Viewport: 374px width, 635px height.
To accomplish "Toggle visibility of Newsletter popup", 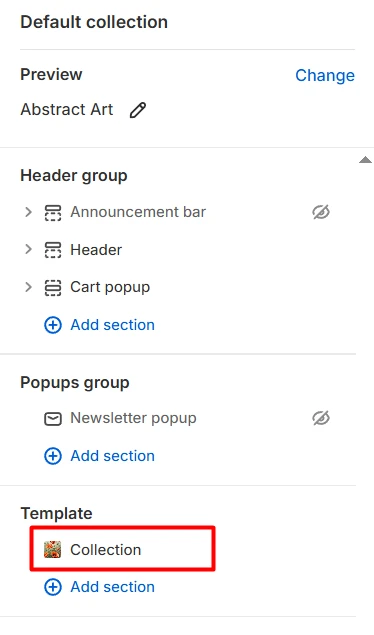I will click(x=321, y=418).
